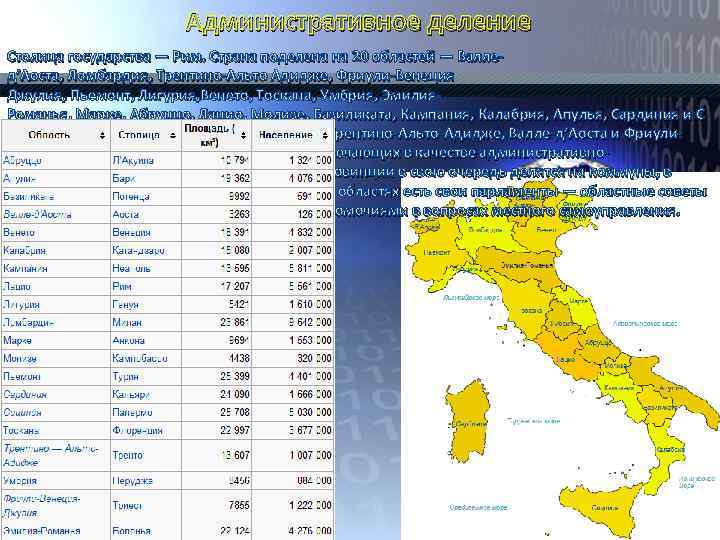Image resolution: width=720 pixels, height=540 pixels.
Task: Select population value 126 000
Action: tap(314, 214)
